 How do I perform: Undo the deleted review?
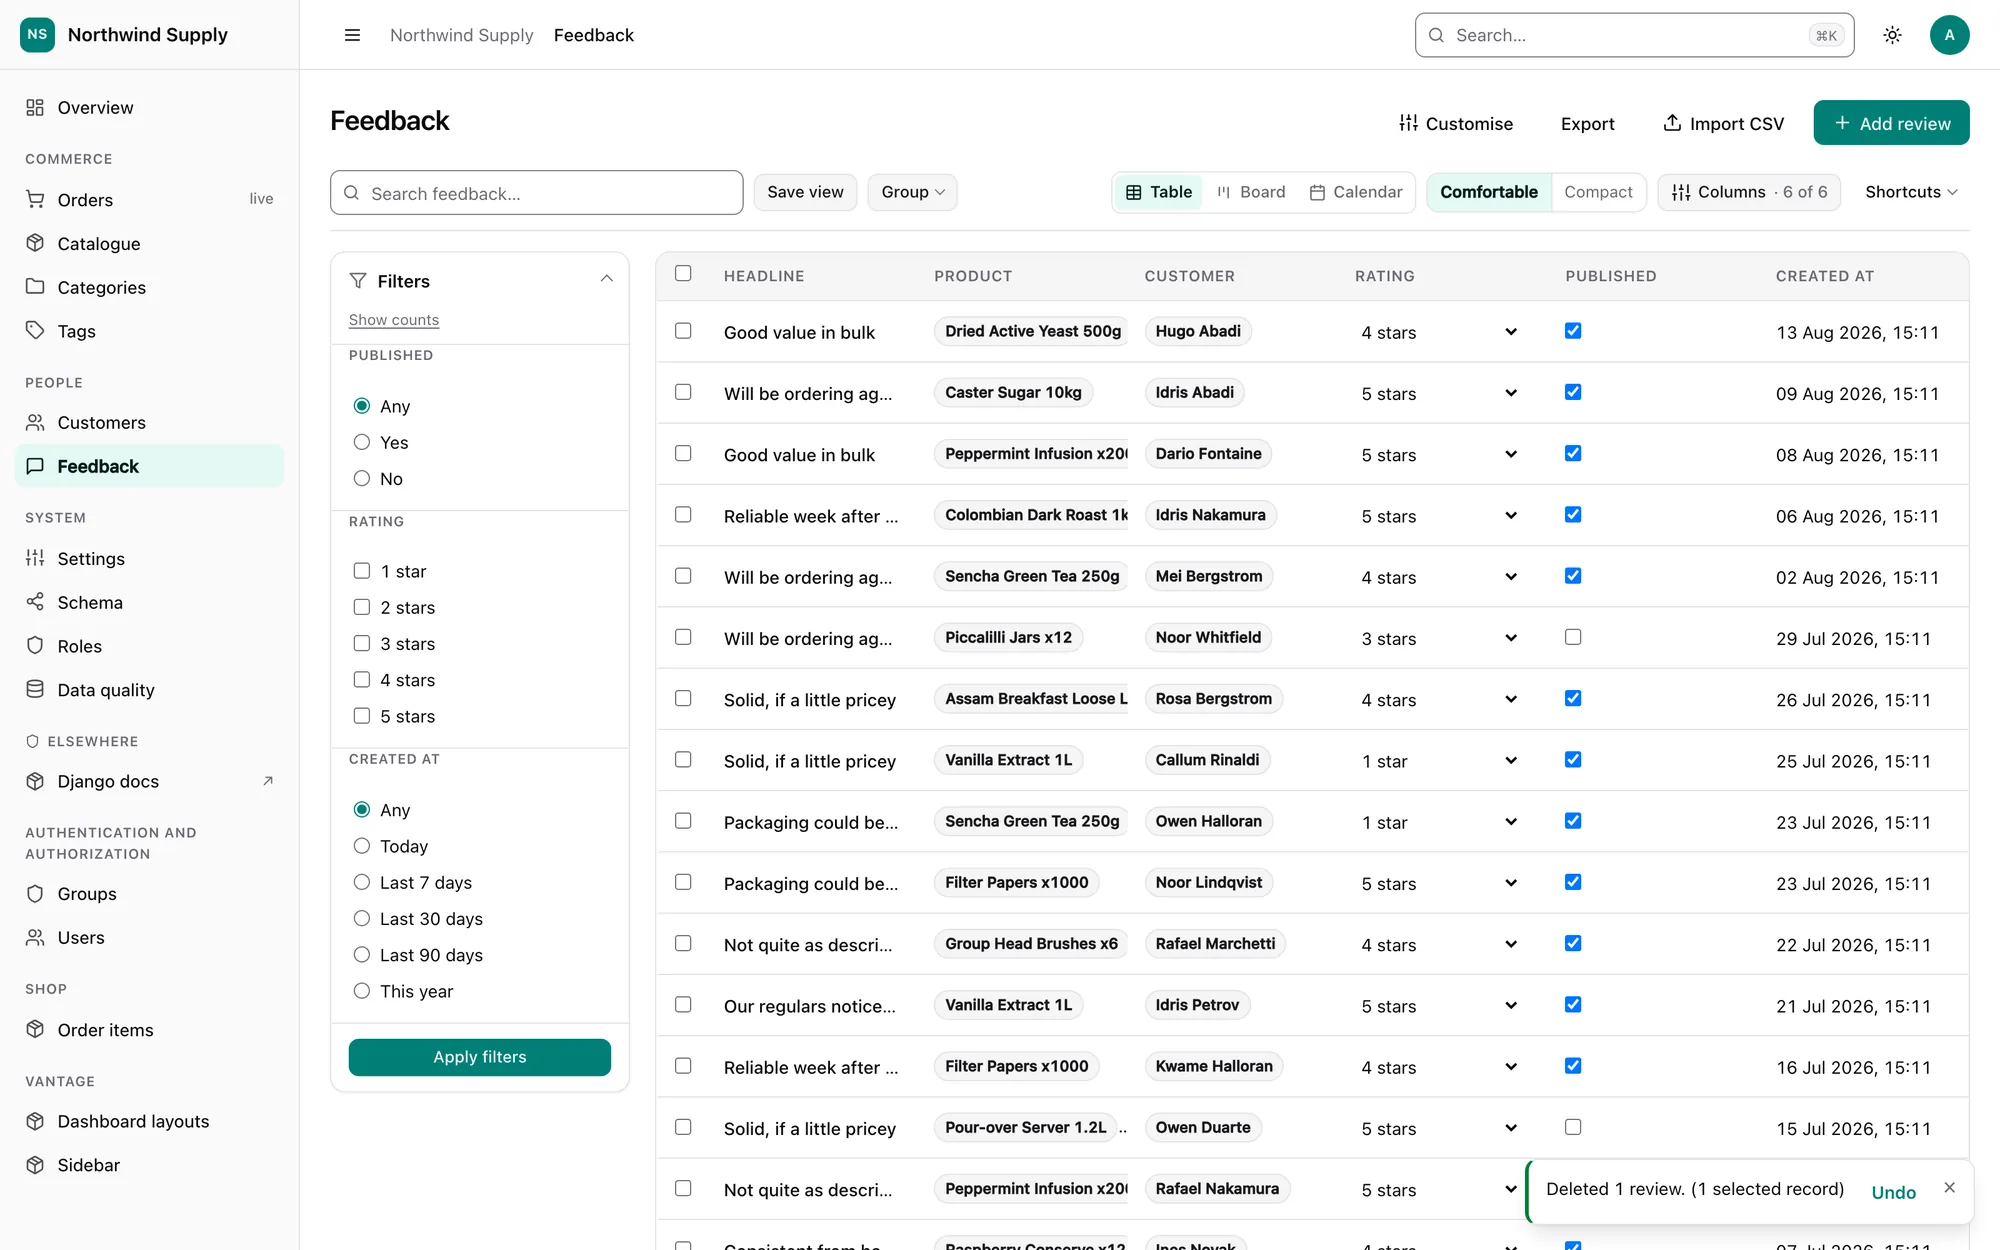[x=1893, y=1192]
